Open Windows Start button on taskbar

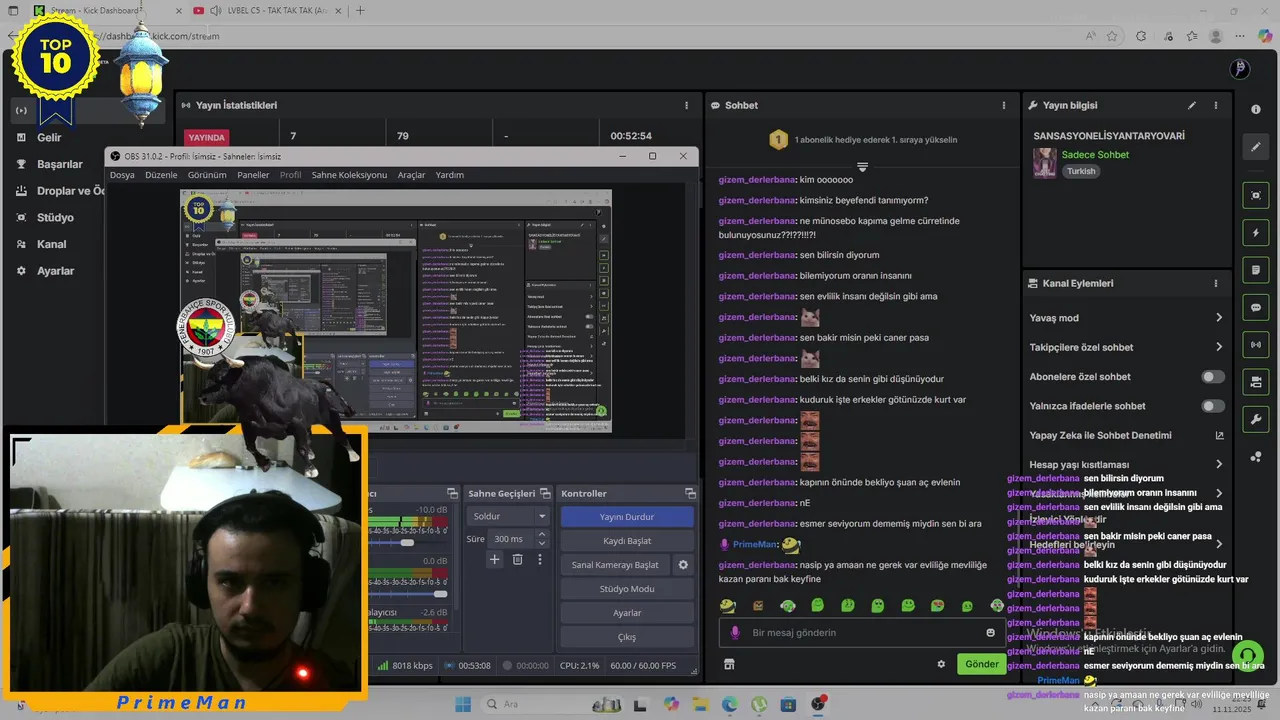(463, 704)
